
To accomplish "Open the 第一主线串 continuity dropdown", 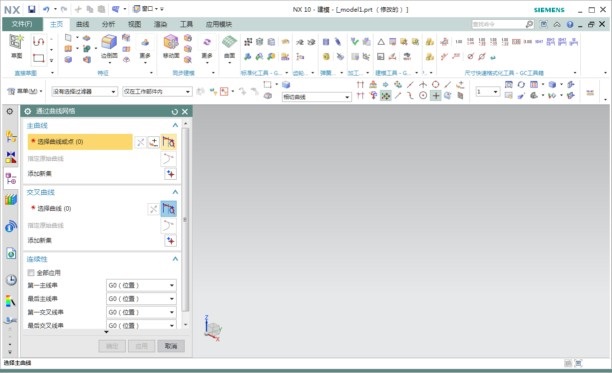I will pyautogui.click(x=141, y=286).
